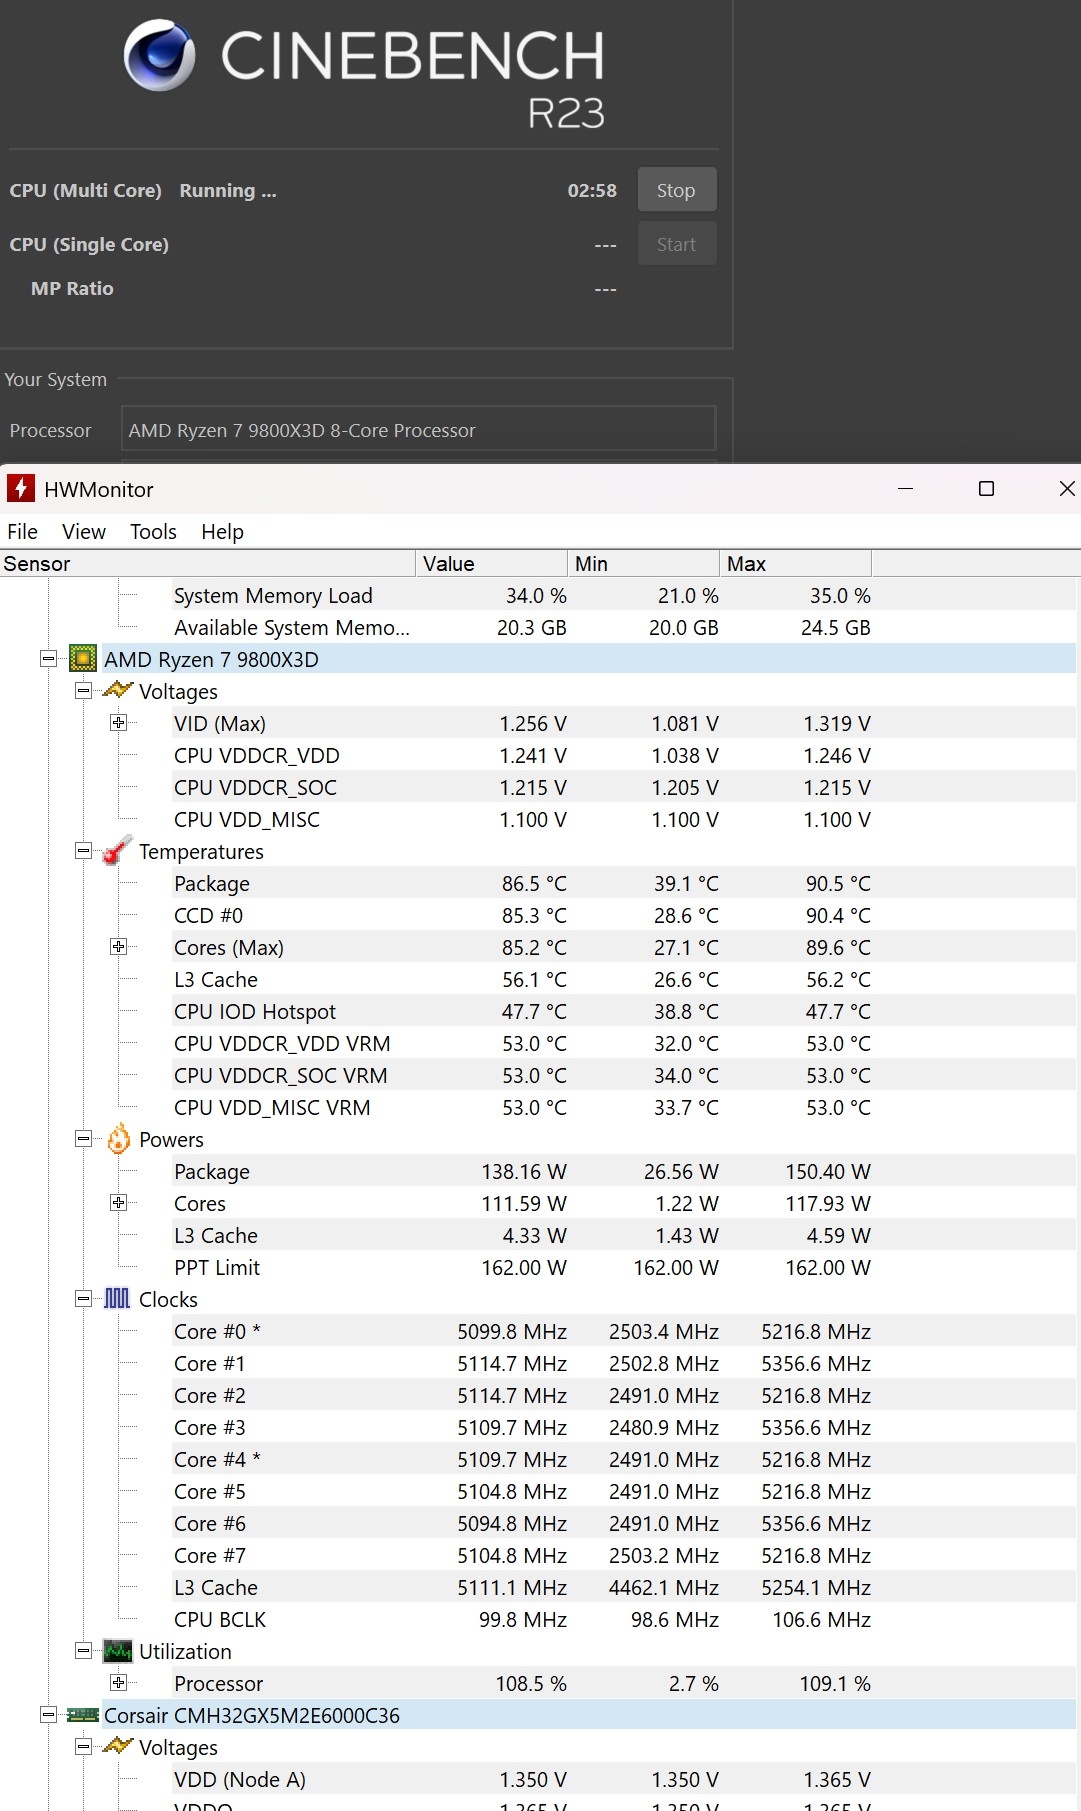This screenshot has height=1811, width=1081.
Task: Click the HWMonitor lightning bolt icon
Action: (21, 489)
